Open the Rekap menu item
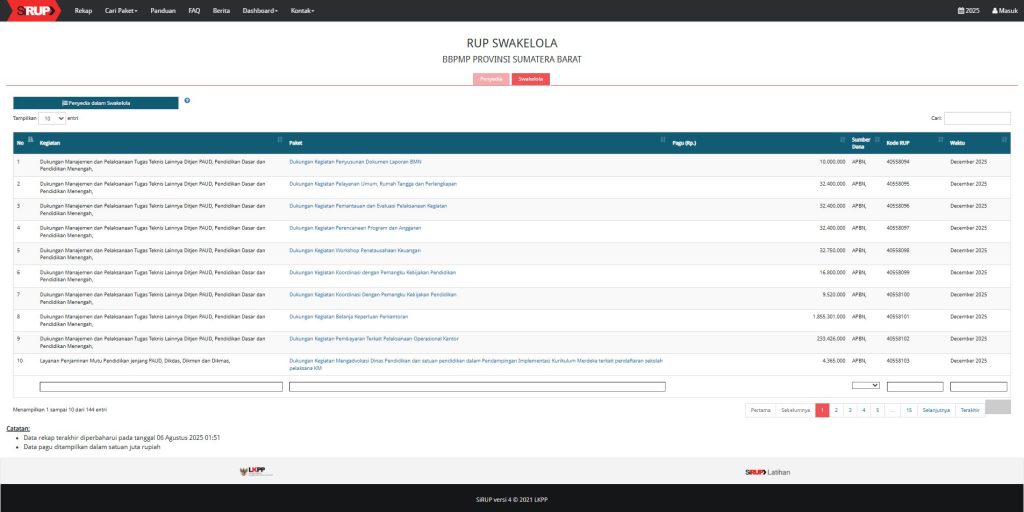 pyautogui.click(x=83, y=10)
